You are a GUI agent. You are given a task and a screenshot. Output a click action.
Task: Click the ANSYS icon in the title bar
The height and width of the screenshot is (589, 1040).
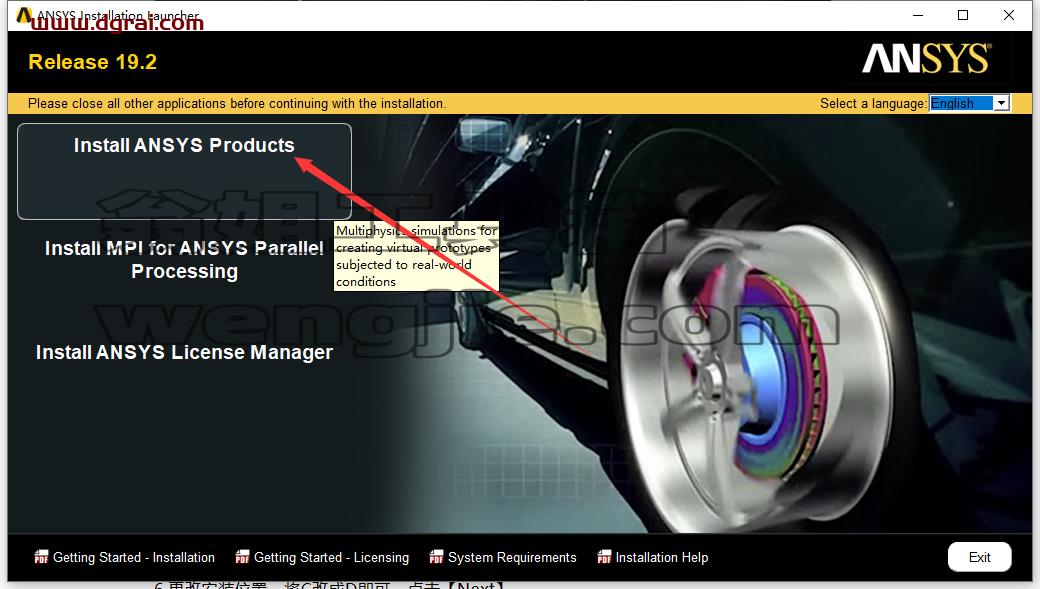24,15
